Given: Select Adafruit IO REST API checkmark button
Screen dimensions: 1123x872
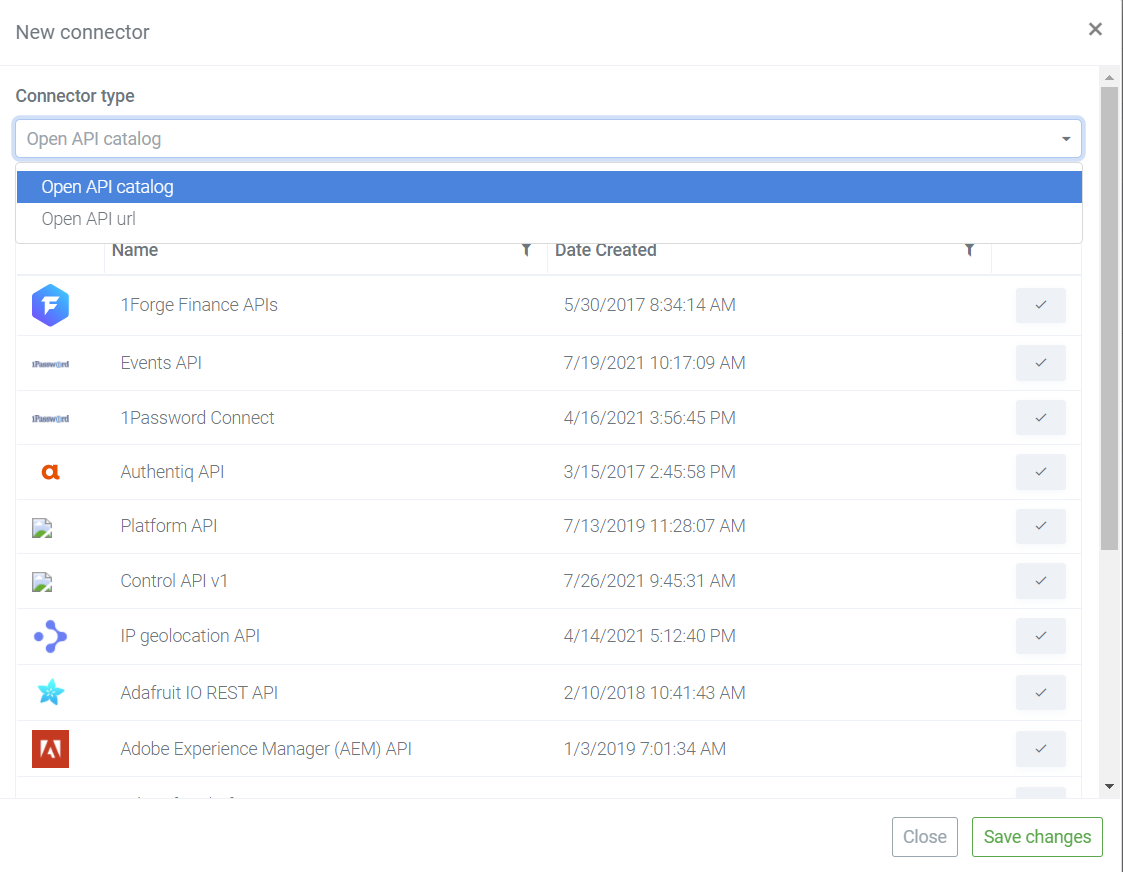Looking at the screenshot, I should pos(1041,692).
